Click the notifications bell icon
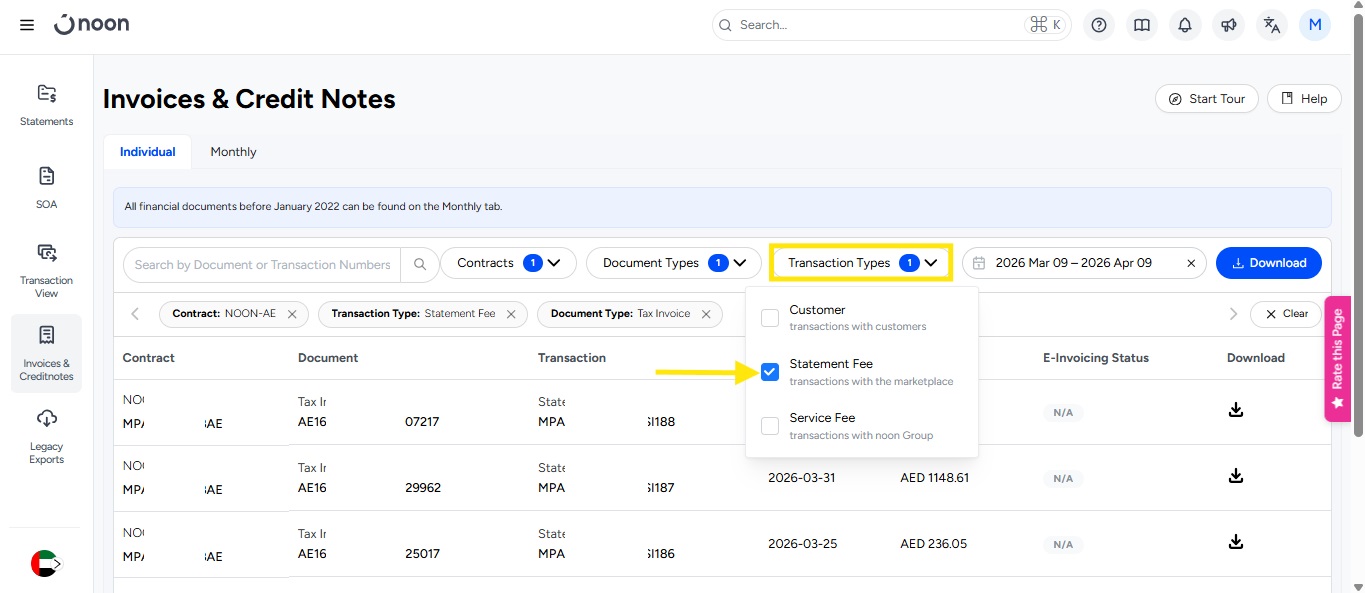This screenshot has width=1365, height=593. click(1185, 25)
